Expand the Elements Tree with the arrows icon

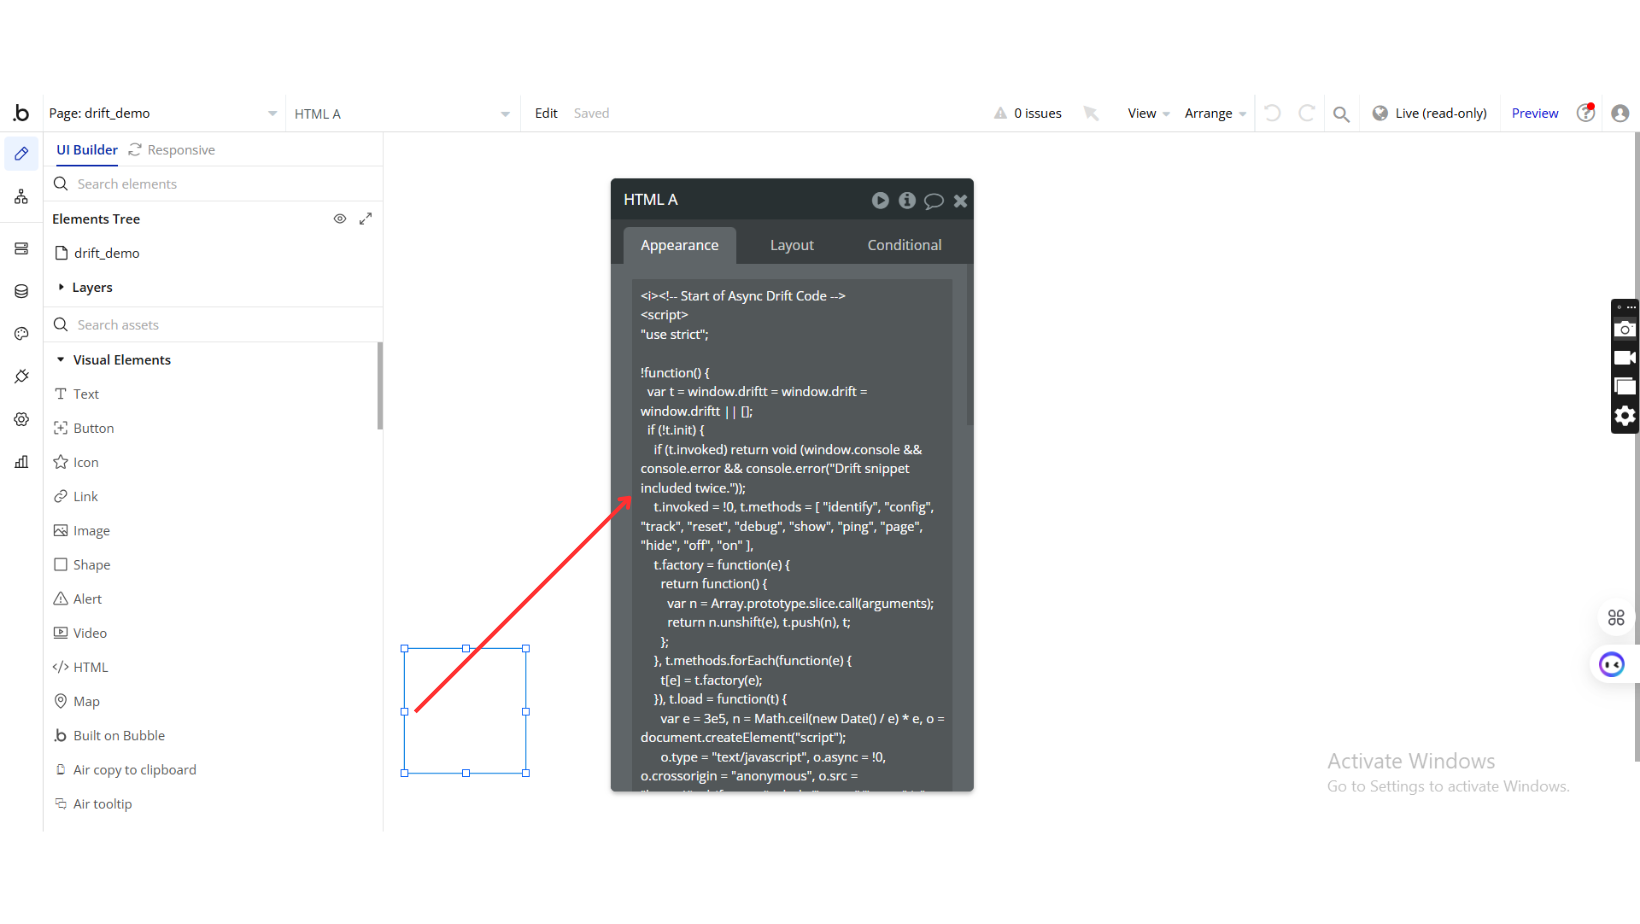[366, 218]
